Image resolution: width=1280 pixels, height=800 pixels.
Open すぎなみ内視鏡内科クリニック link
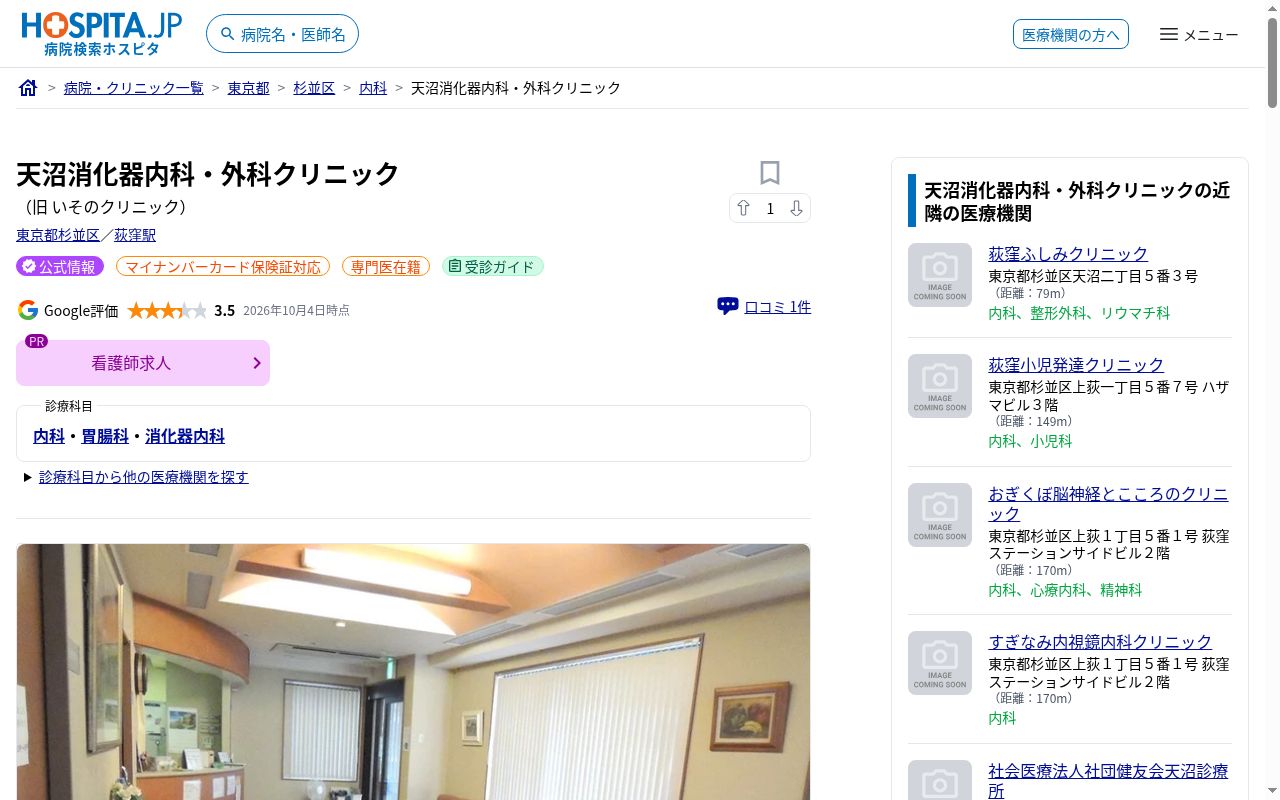click(x=1100, y=642)
